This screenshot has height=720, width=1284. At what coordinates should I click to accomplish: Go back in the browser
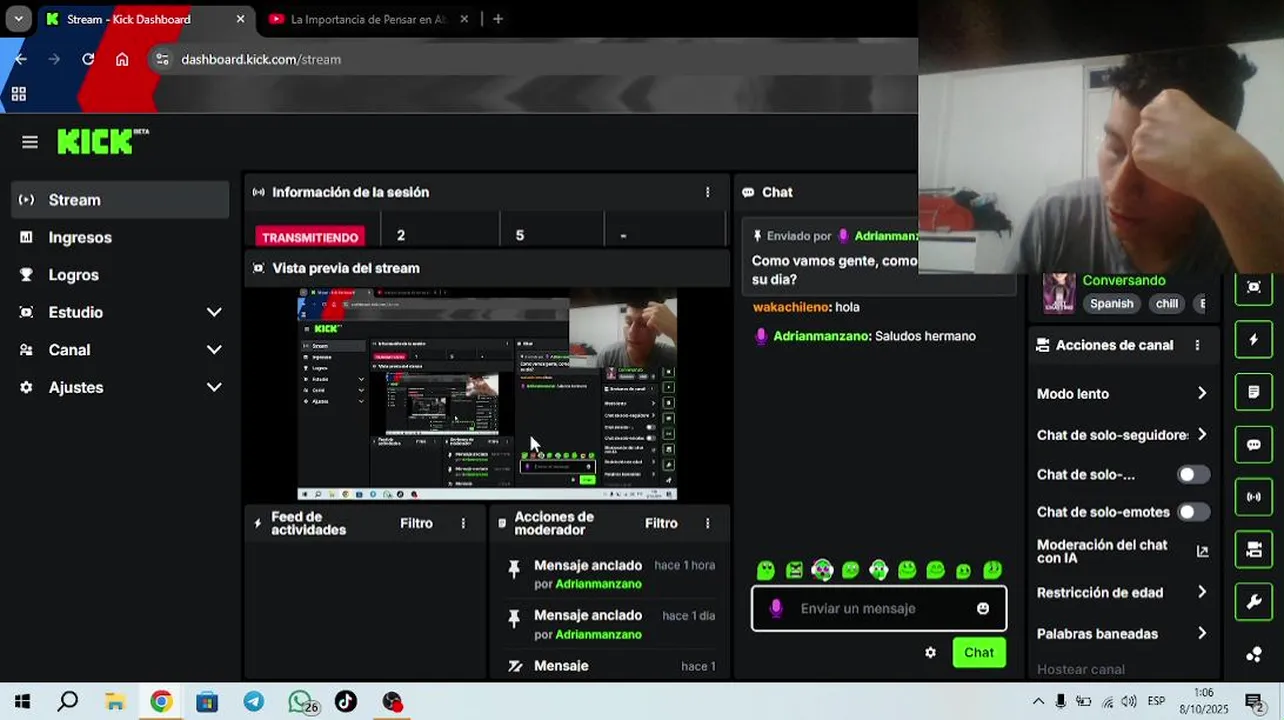coord(21,59)
